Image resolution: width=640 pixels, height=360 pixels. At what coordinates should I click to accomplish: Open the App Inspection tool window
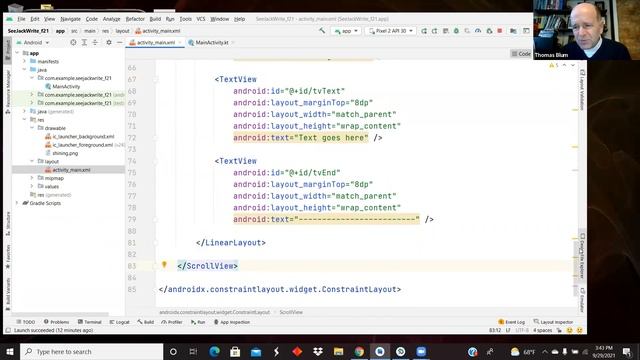point(232,322)
